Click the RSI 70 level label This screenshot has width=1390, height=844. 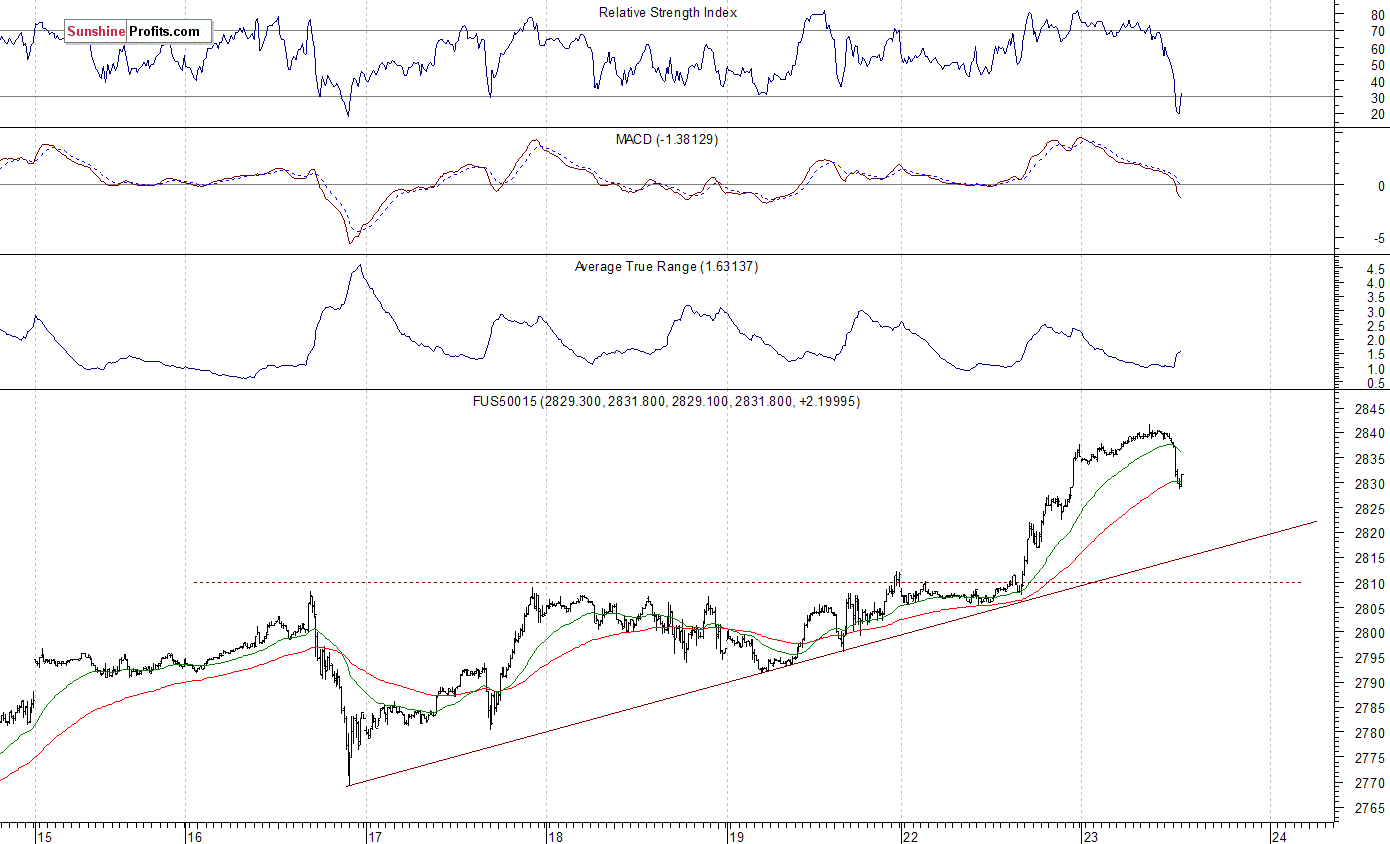[1377, 33]
